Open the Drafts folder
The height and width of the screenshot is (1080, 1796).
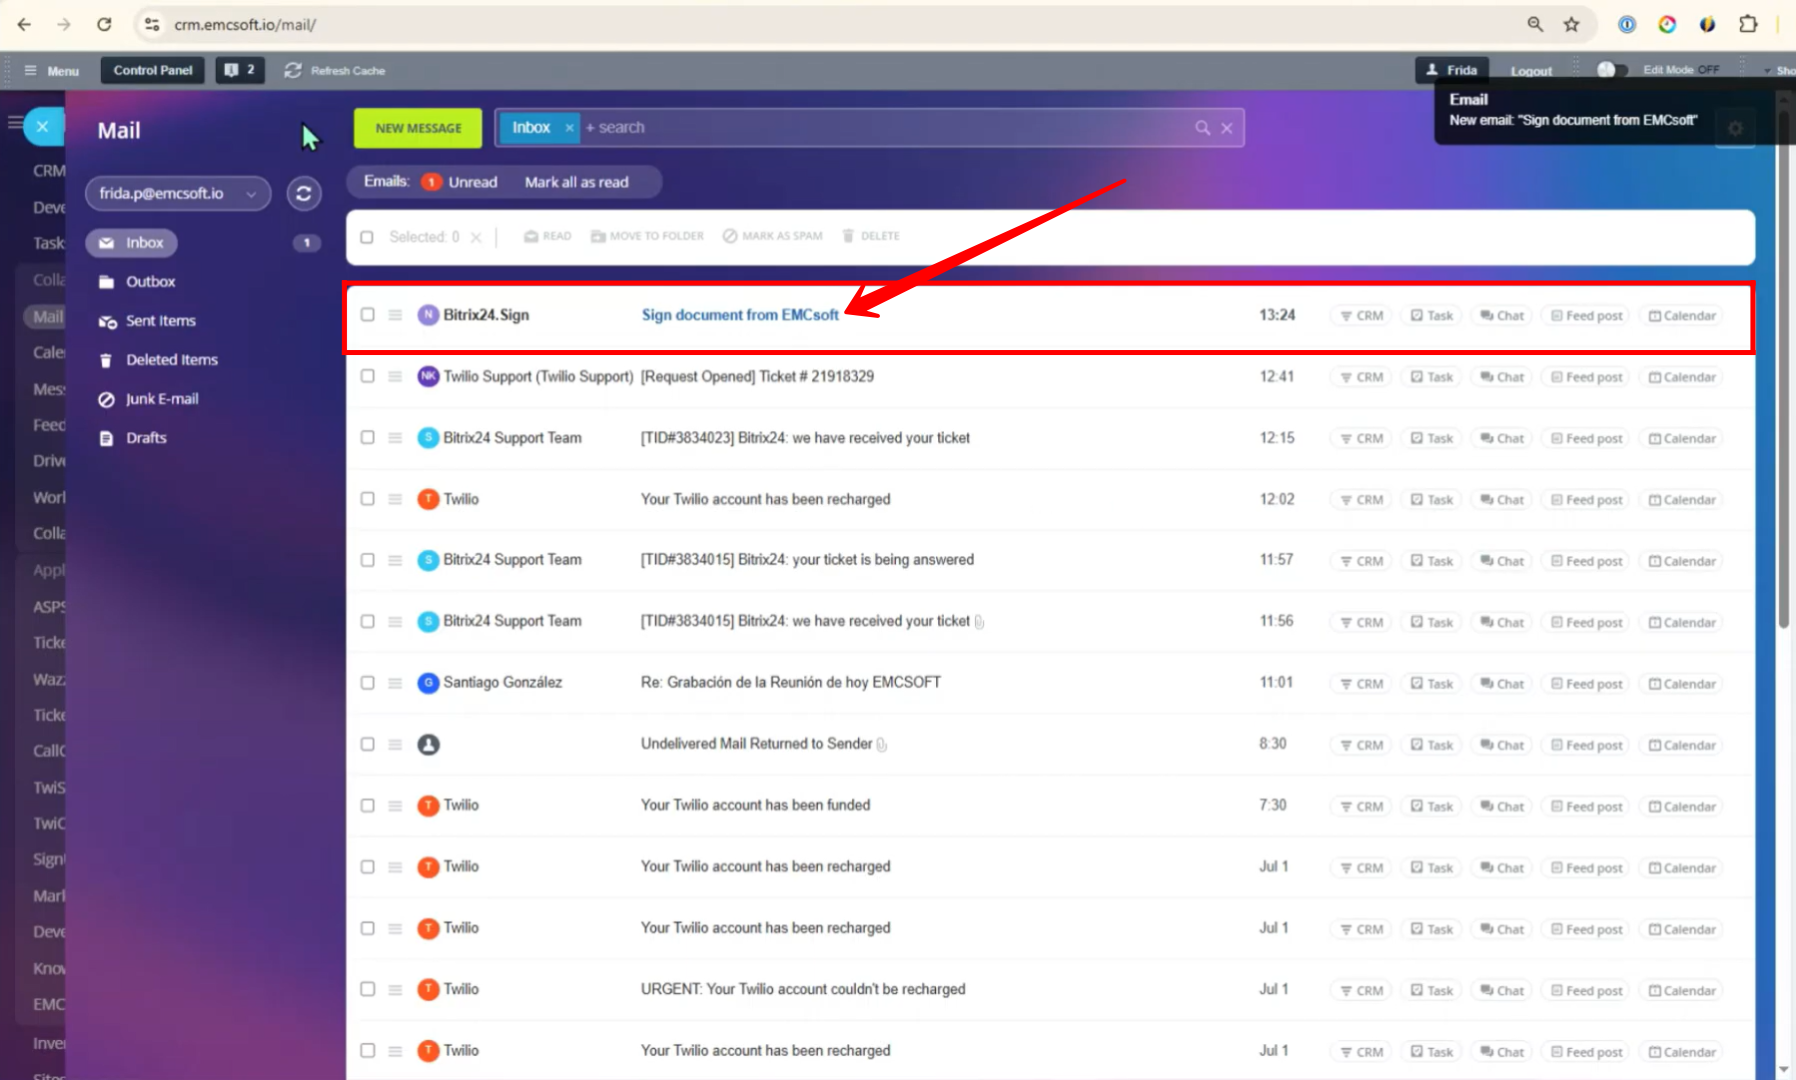coord(133,438)
